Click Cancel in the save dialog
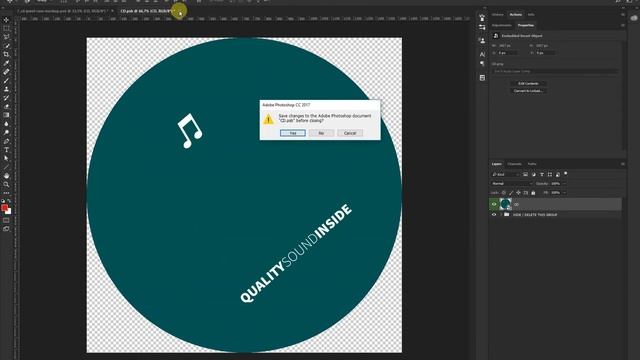This screenshot has width=640, height=360. tap(350, 133)
